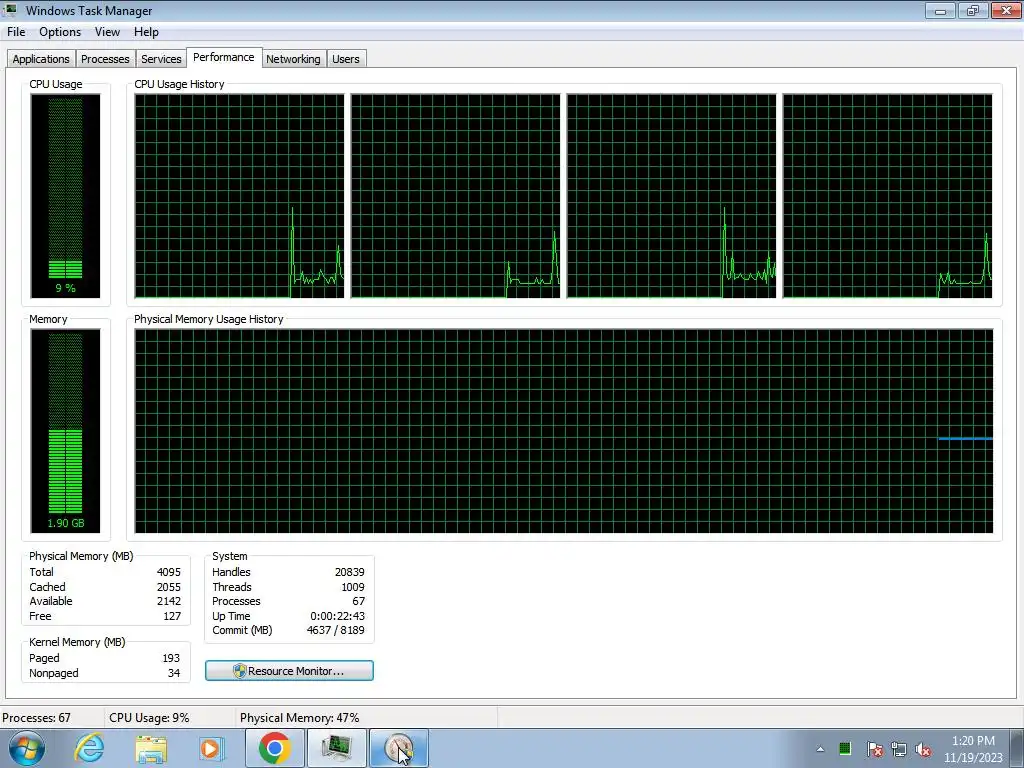
Task: Click the Available memory value 2142
Action: 168,601
